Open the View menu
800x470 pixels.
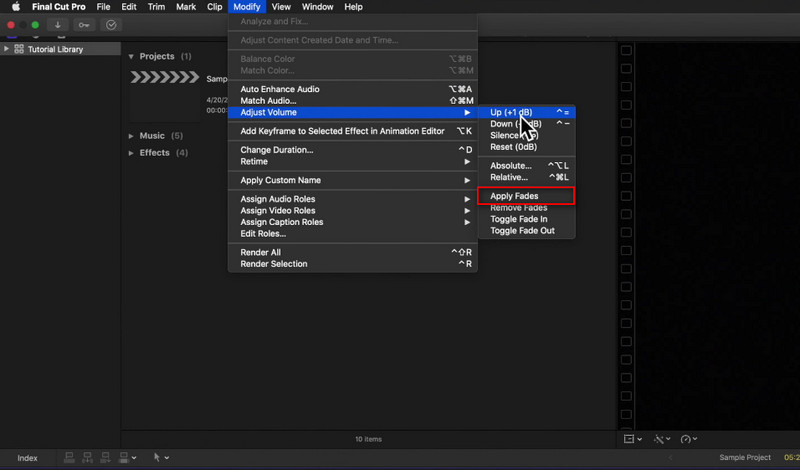click(281, 7)
